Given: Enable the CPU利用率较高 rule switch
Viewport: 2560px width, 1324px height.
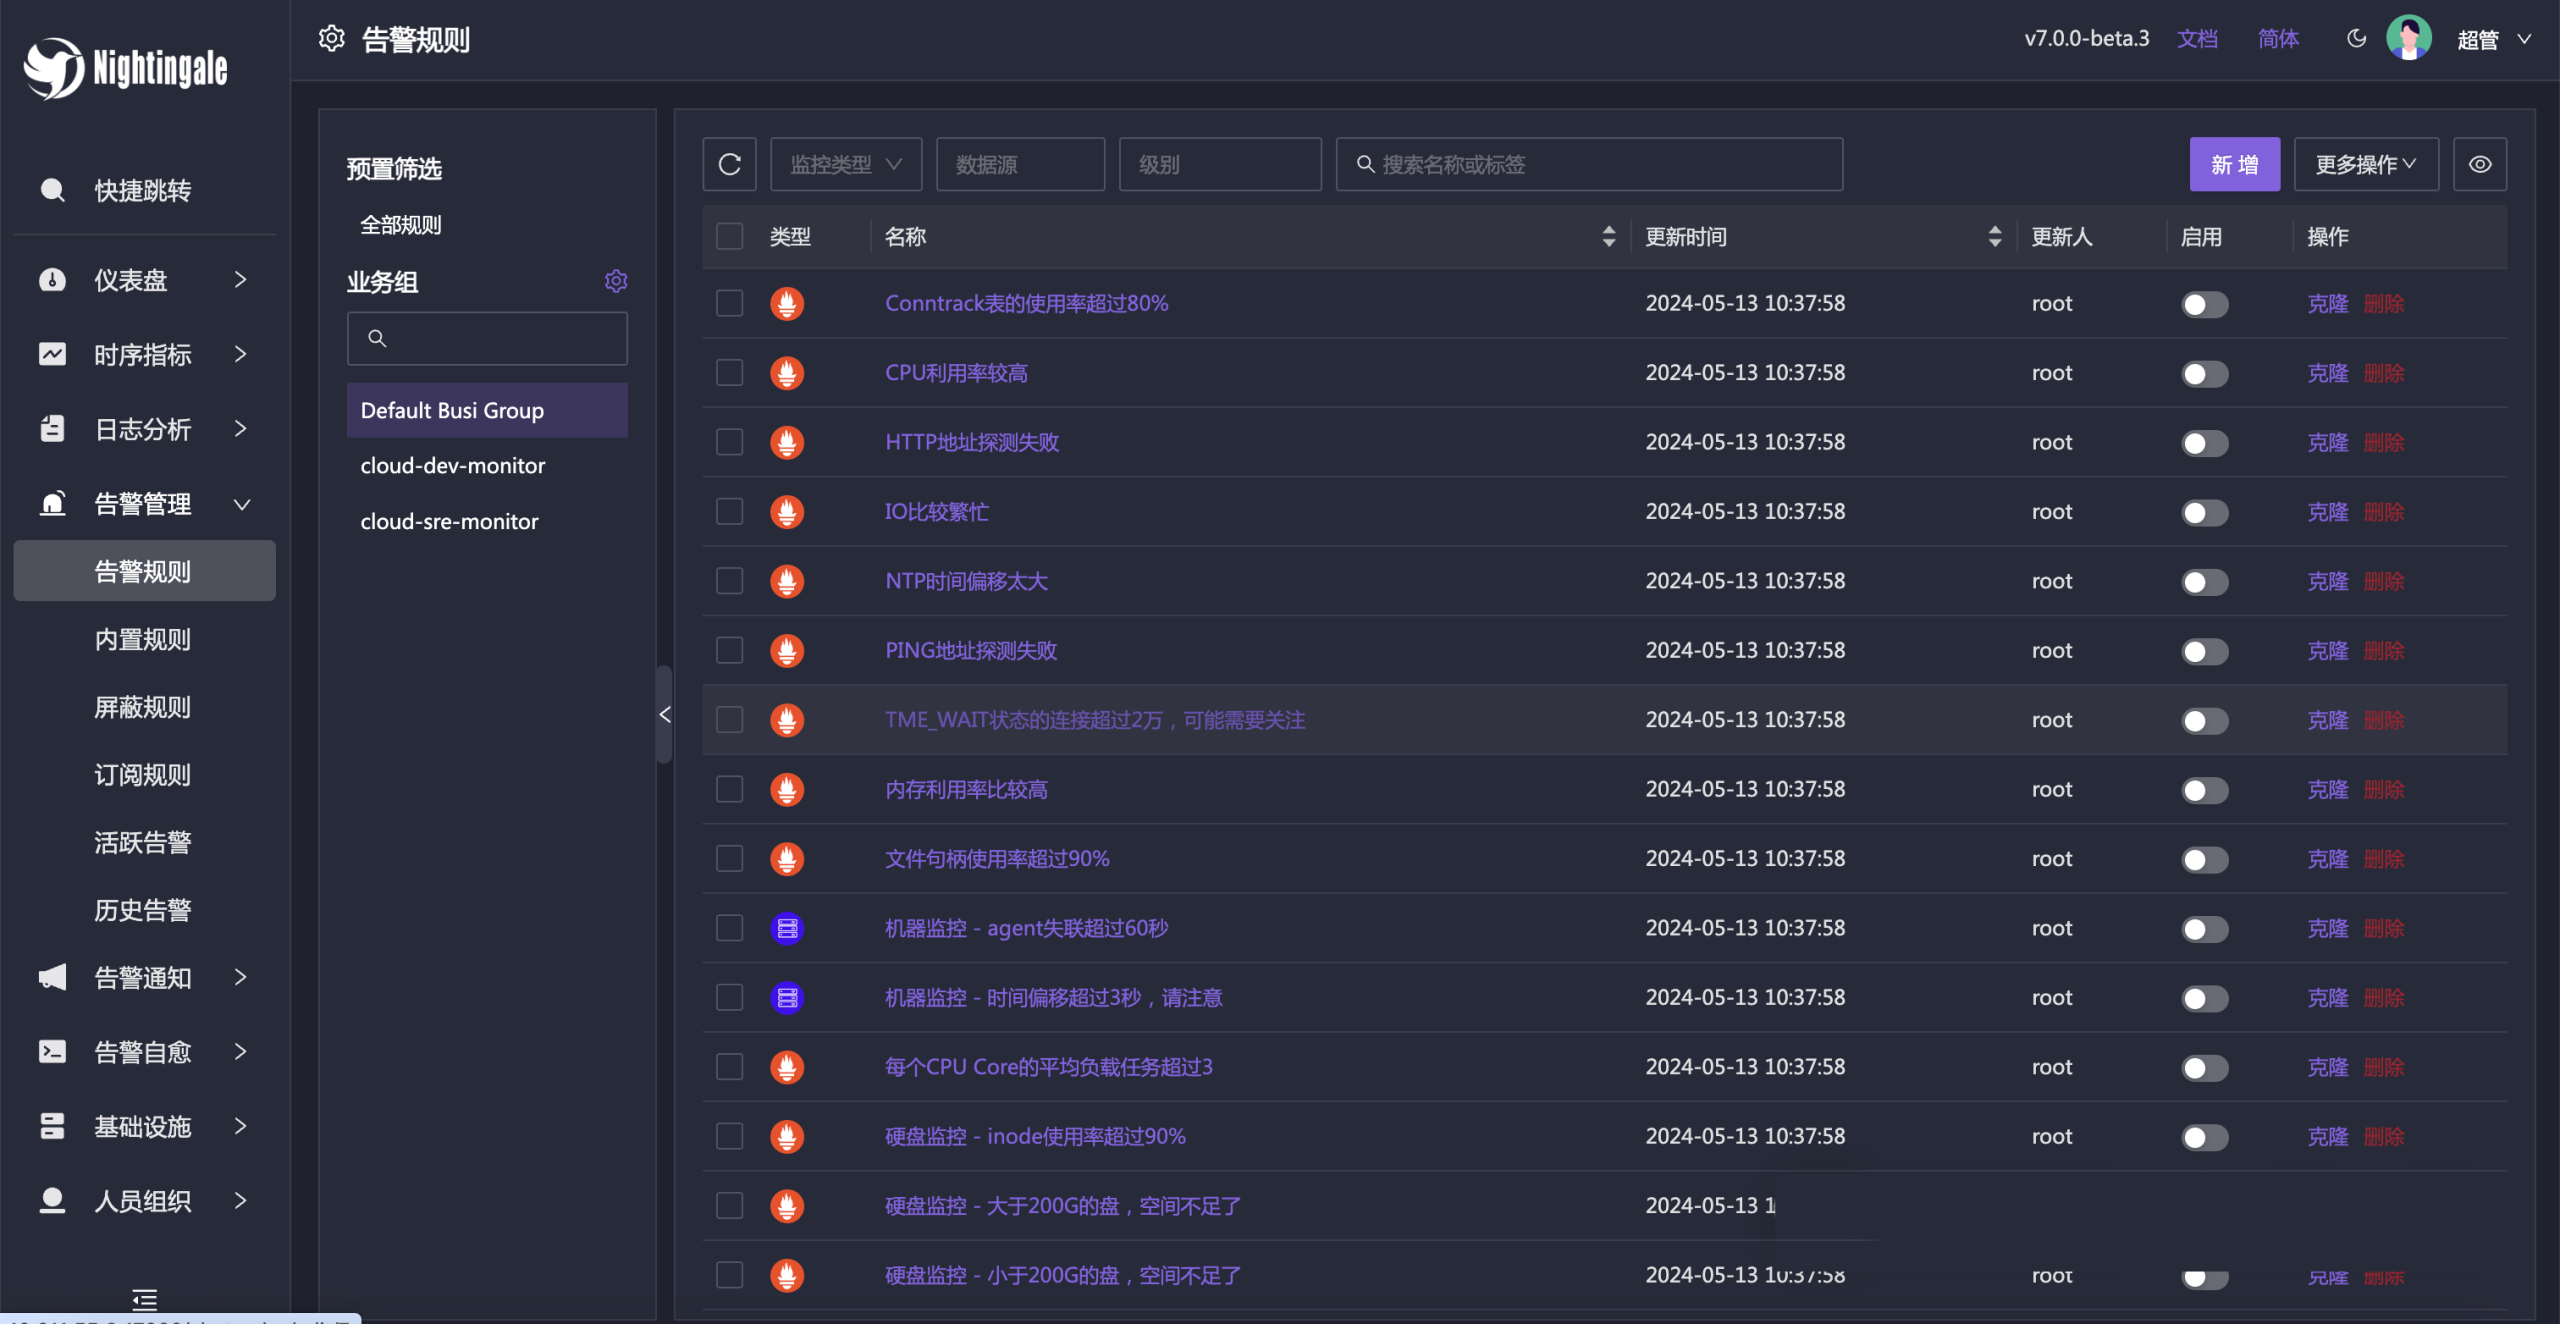Looking at the screenshot, I should [2204, 374].
